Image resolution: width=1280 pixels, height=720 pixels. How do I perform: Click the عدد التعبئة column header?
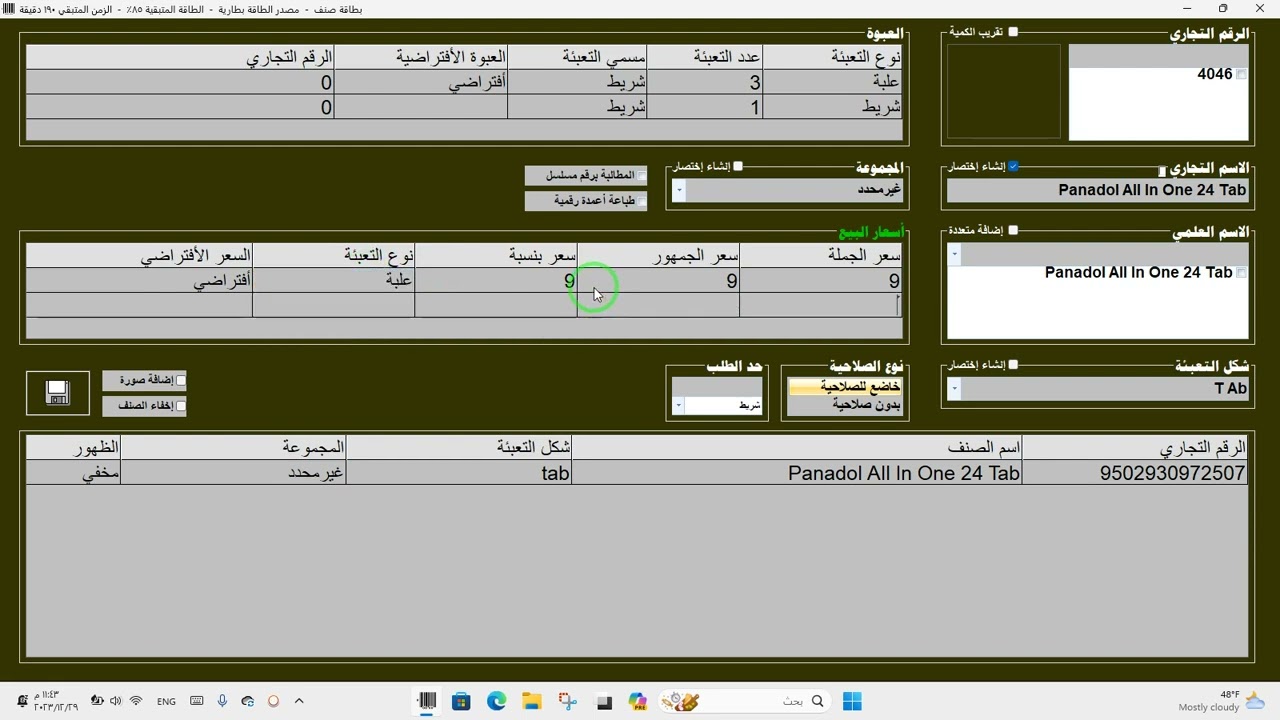705,57
